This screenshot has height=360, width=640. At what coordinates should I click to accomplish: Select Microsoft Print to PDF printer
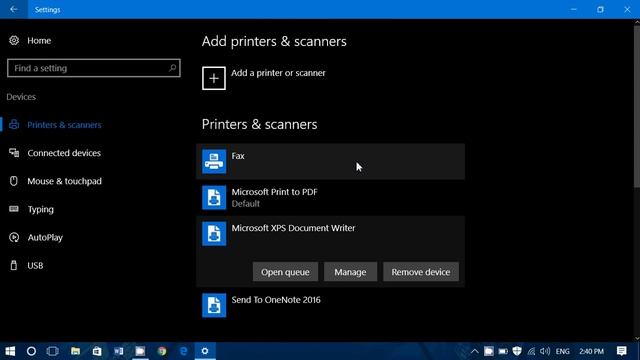point(330,198)
